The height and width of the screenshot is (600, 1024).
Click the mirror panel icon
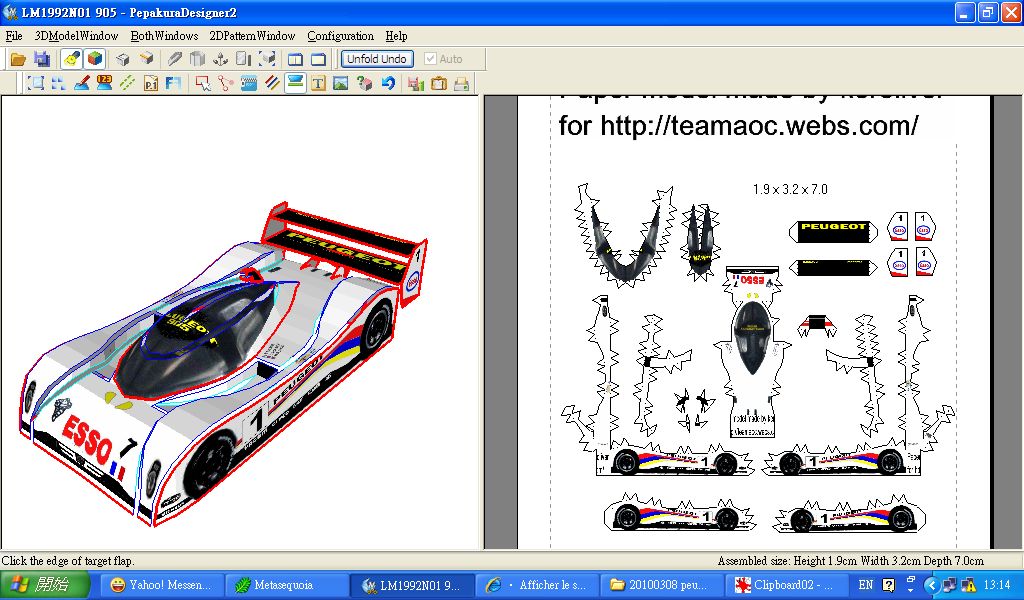[244, 59]
